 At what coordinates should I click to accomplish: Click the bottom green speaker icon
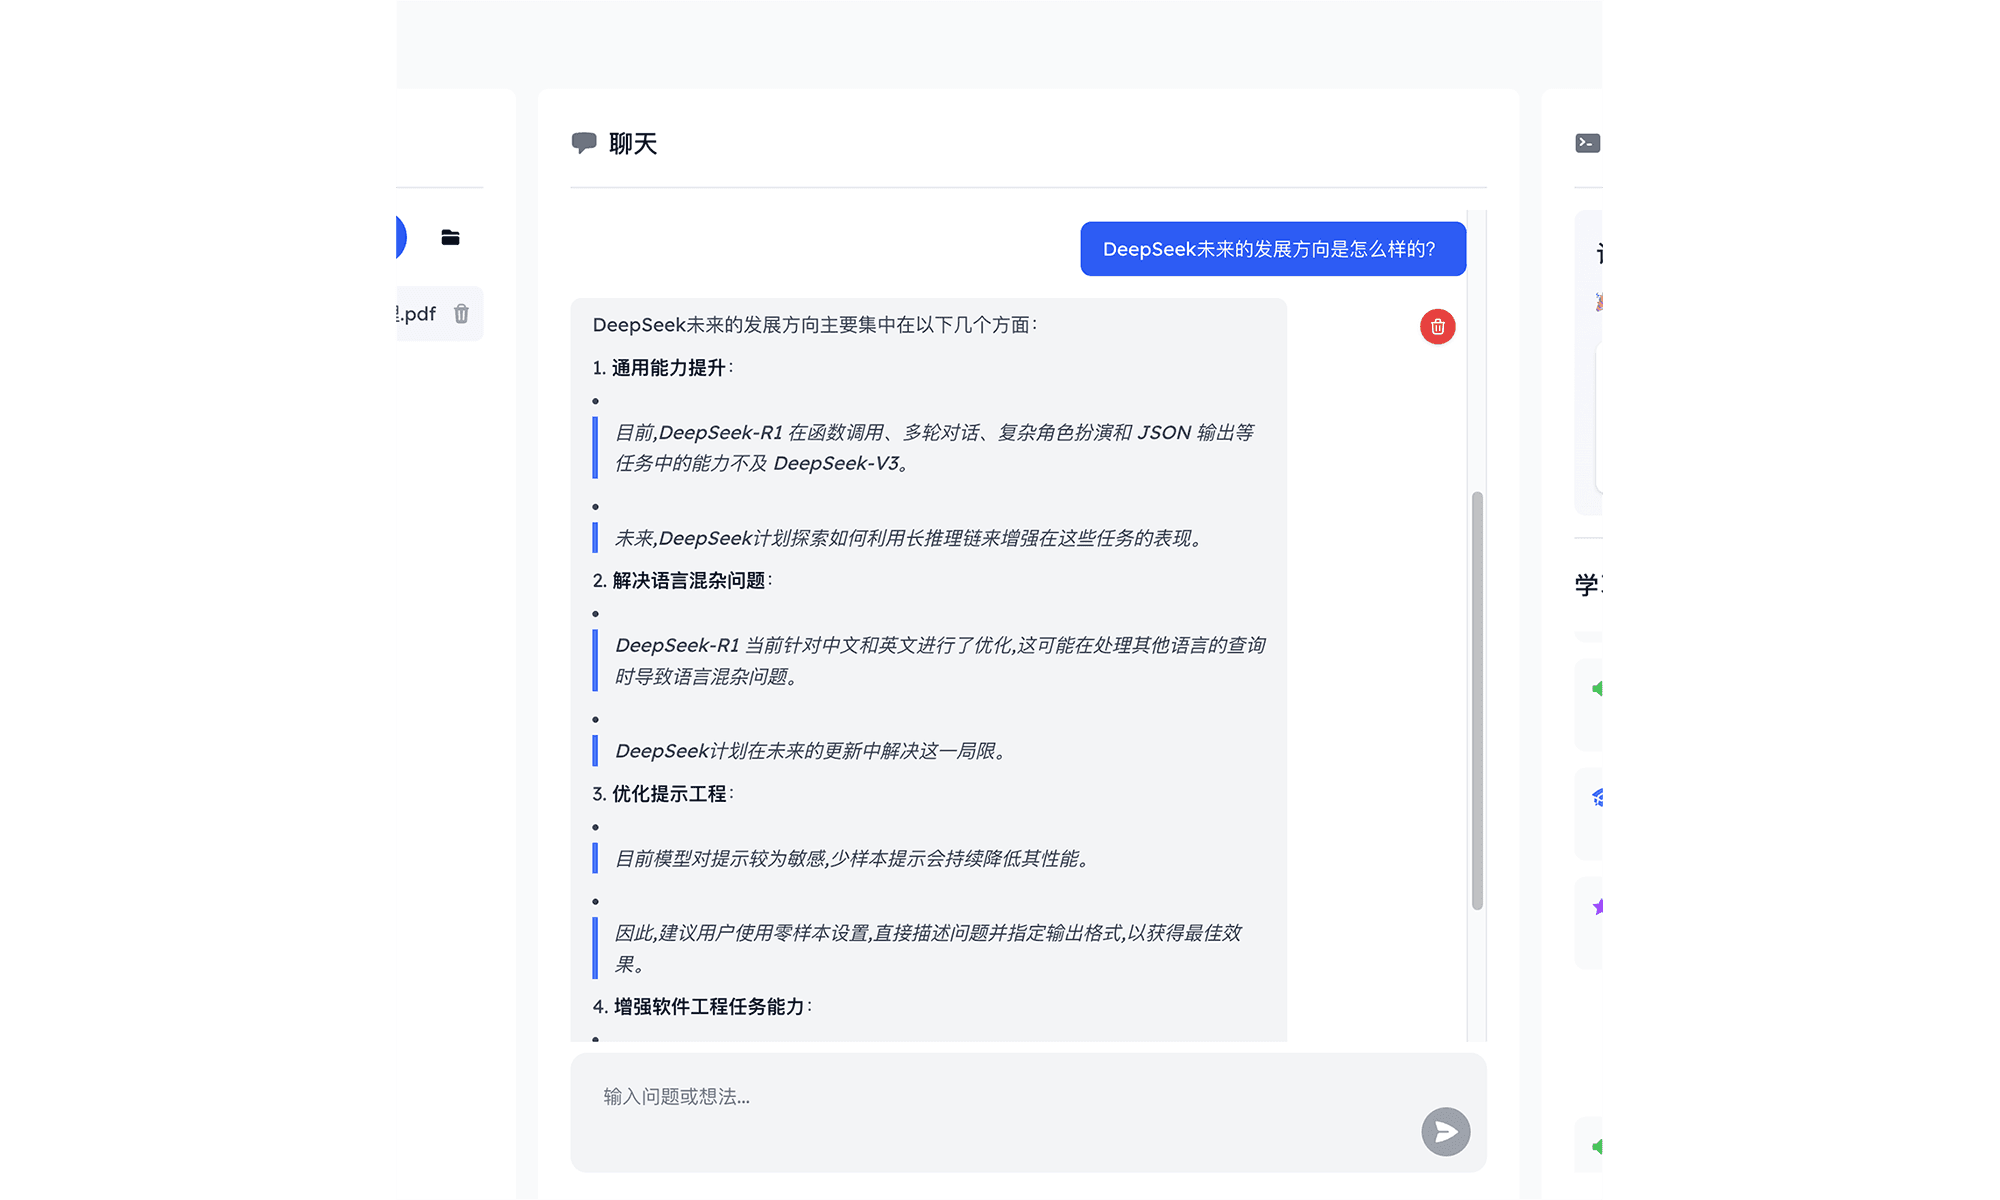pos(1597,1146)
